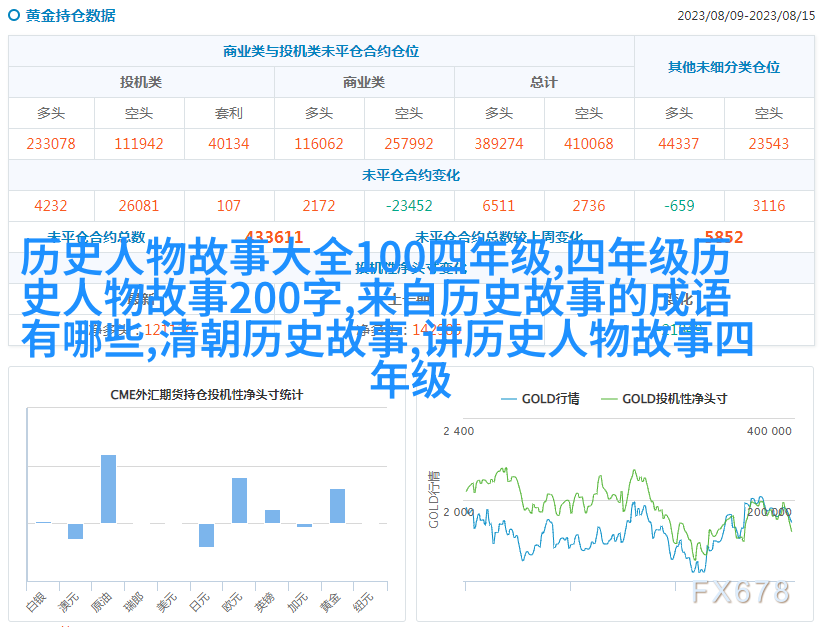
Task: Click the 黄金 bar in the chart
Action: tap(337, 505)
